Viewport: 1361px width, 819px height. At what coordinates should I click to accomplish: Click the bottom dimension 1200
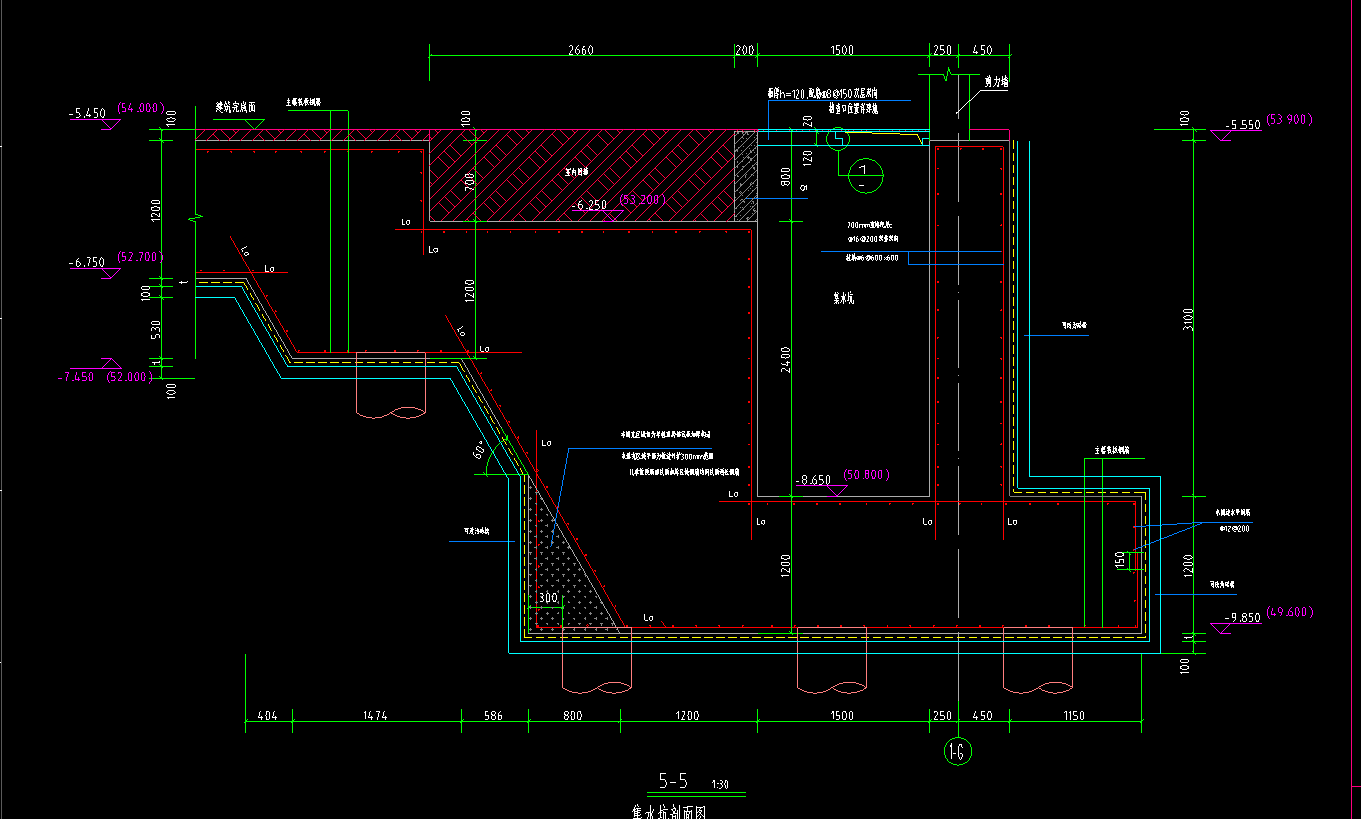point(687,716)
